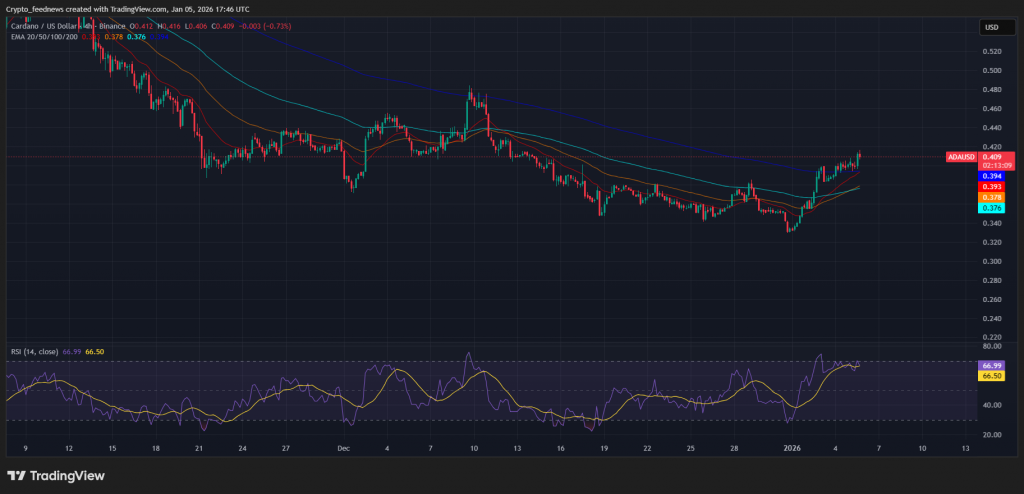
Task: Click the close value C0.409 in legend
Action: point(223,26)
